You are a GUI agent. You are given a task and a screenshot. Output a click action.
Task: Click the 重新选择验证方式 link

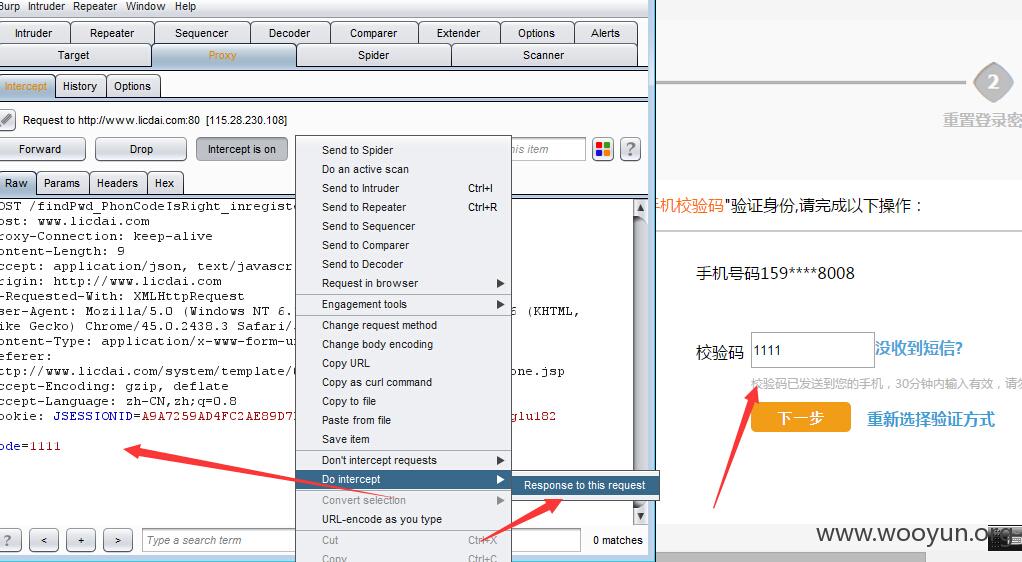[931, 419]
